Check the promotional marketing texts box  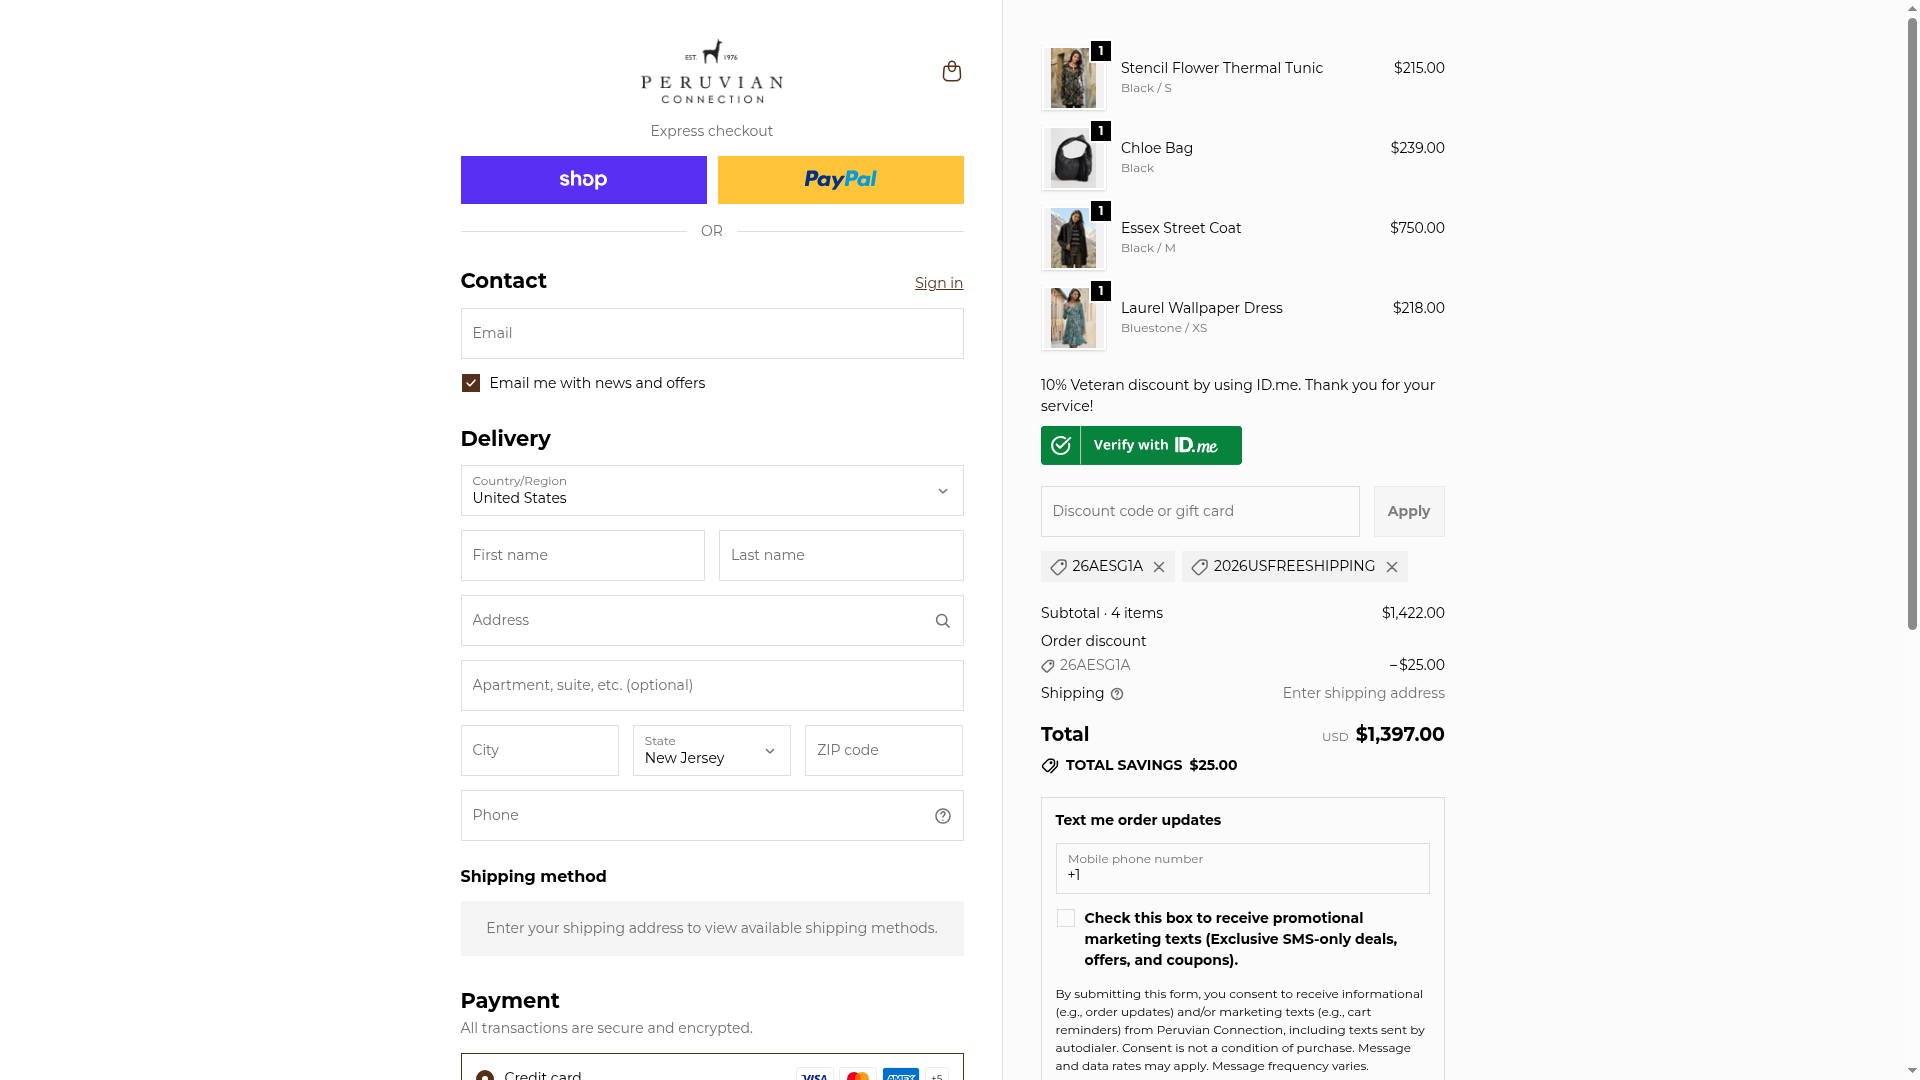click(x=1066, y=919)
